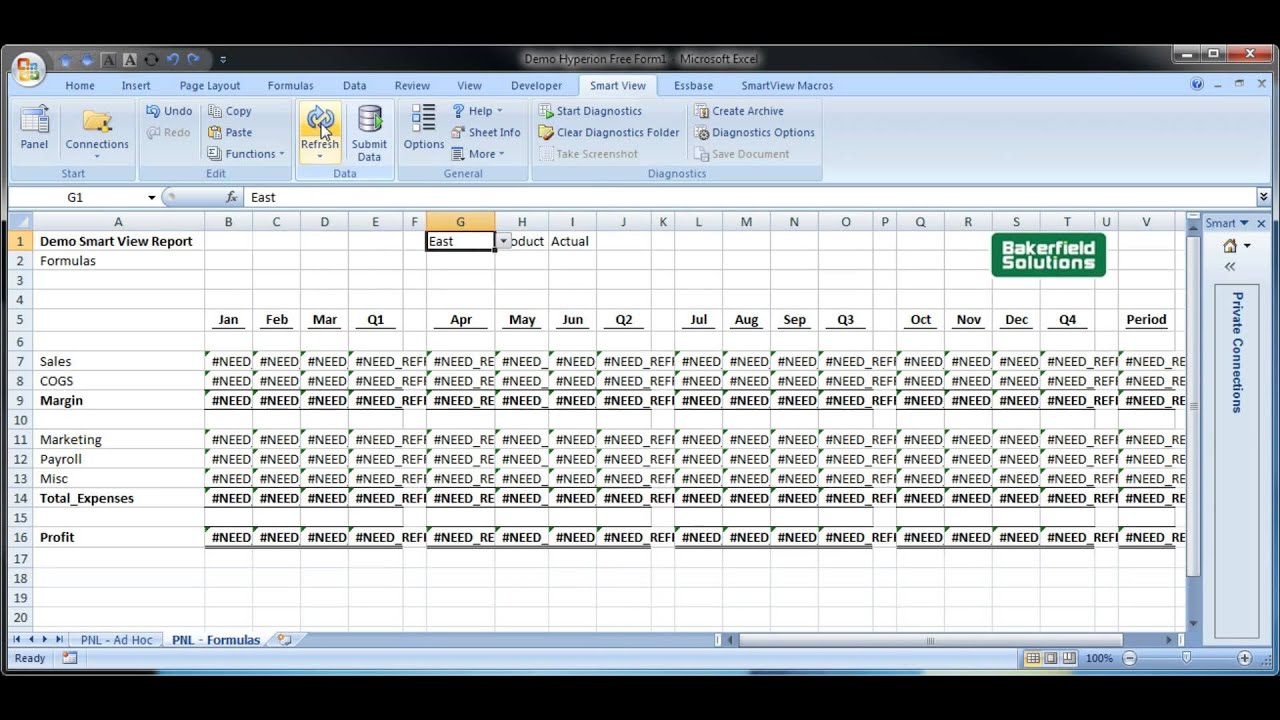The image size is (1280, 720).
Task: Click Start Diagnostics
Action: click(x=590, y=111)
